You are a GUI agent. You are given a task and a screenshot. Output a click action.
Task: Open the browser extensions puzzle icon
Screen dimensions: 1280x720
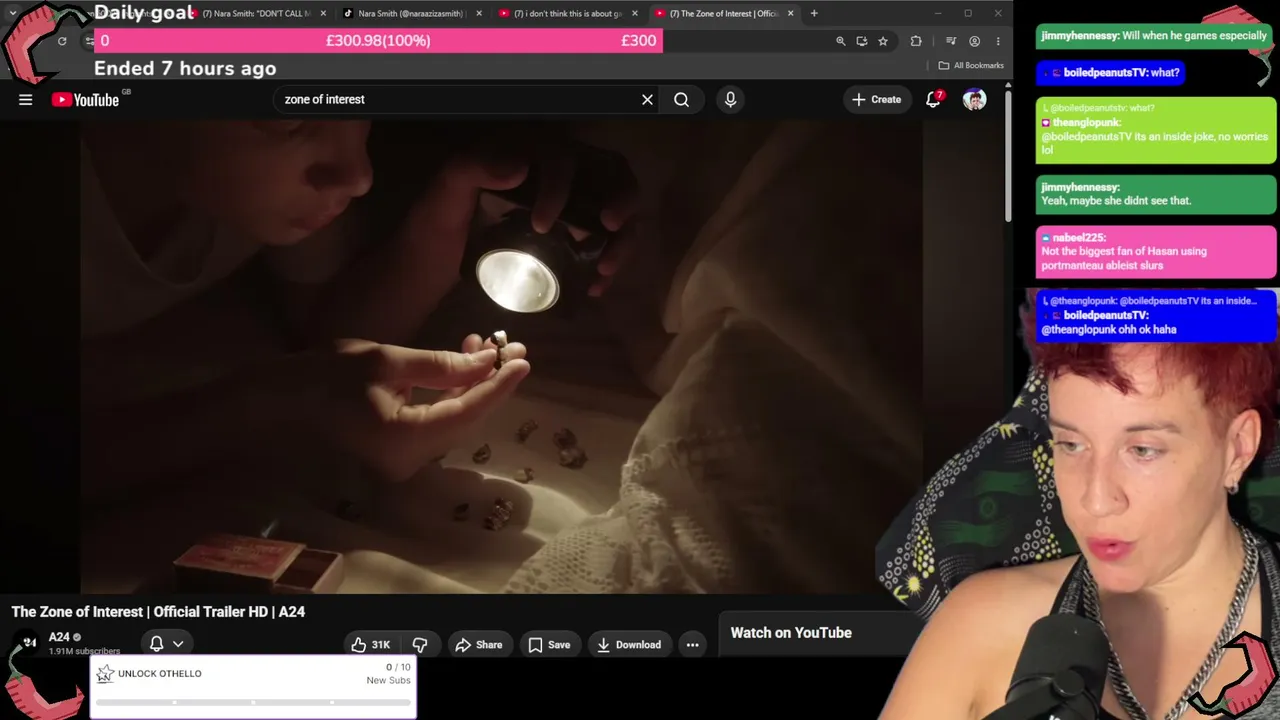[916, 41]
